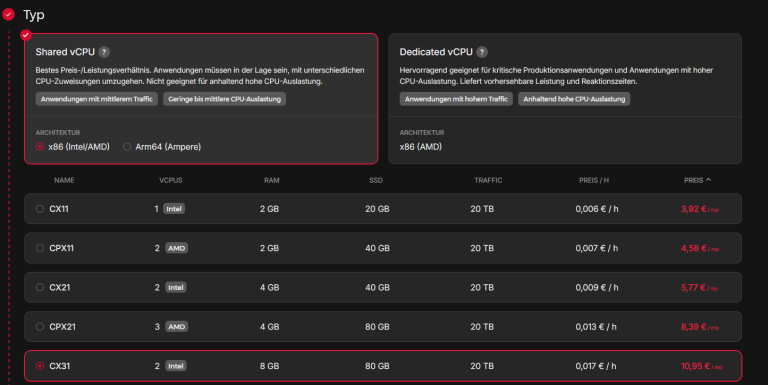Click the Anwendungen mit mittlerem Traffic tag
Screen dimensions: 768x385
(x=96, y=99)
